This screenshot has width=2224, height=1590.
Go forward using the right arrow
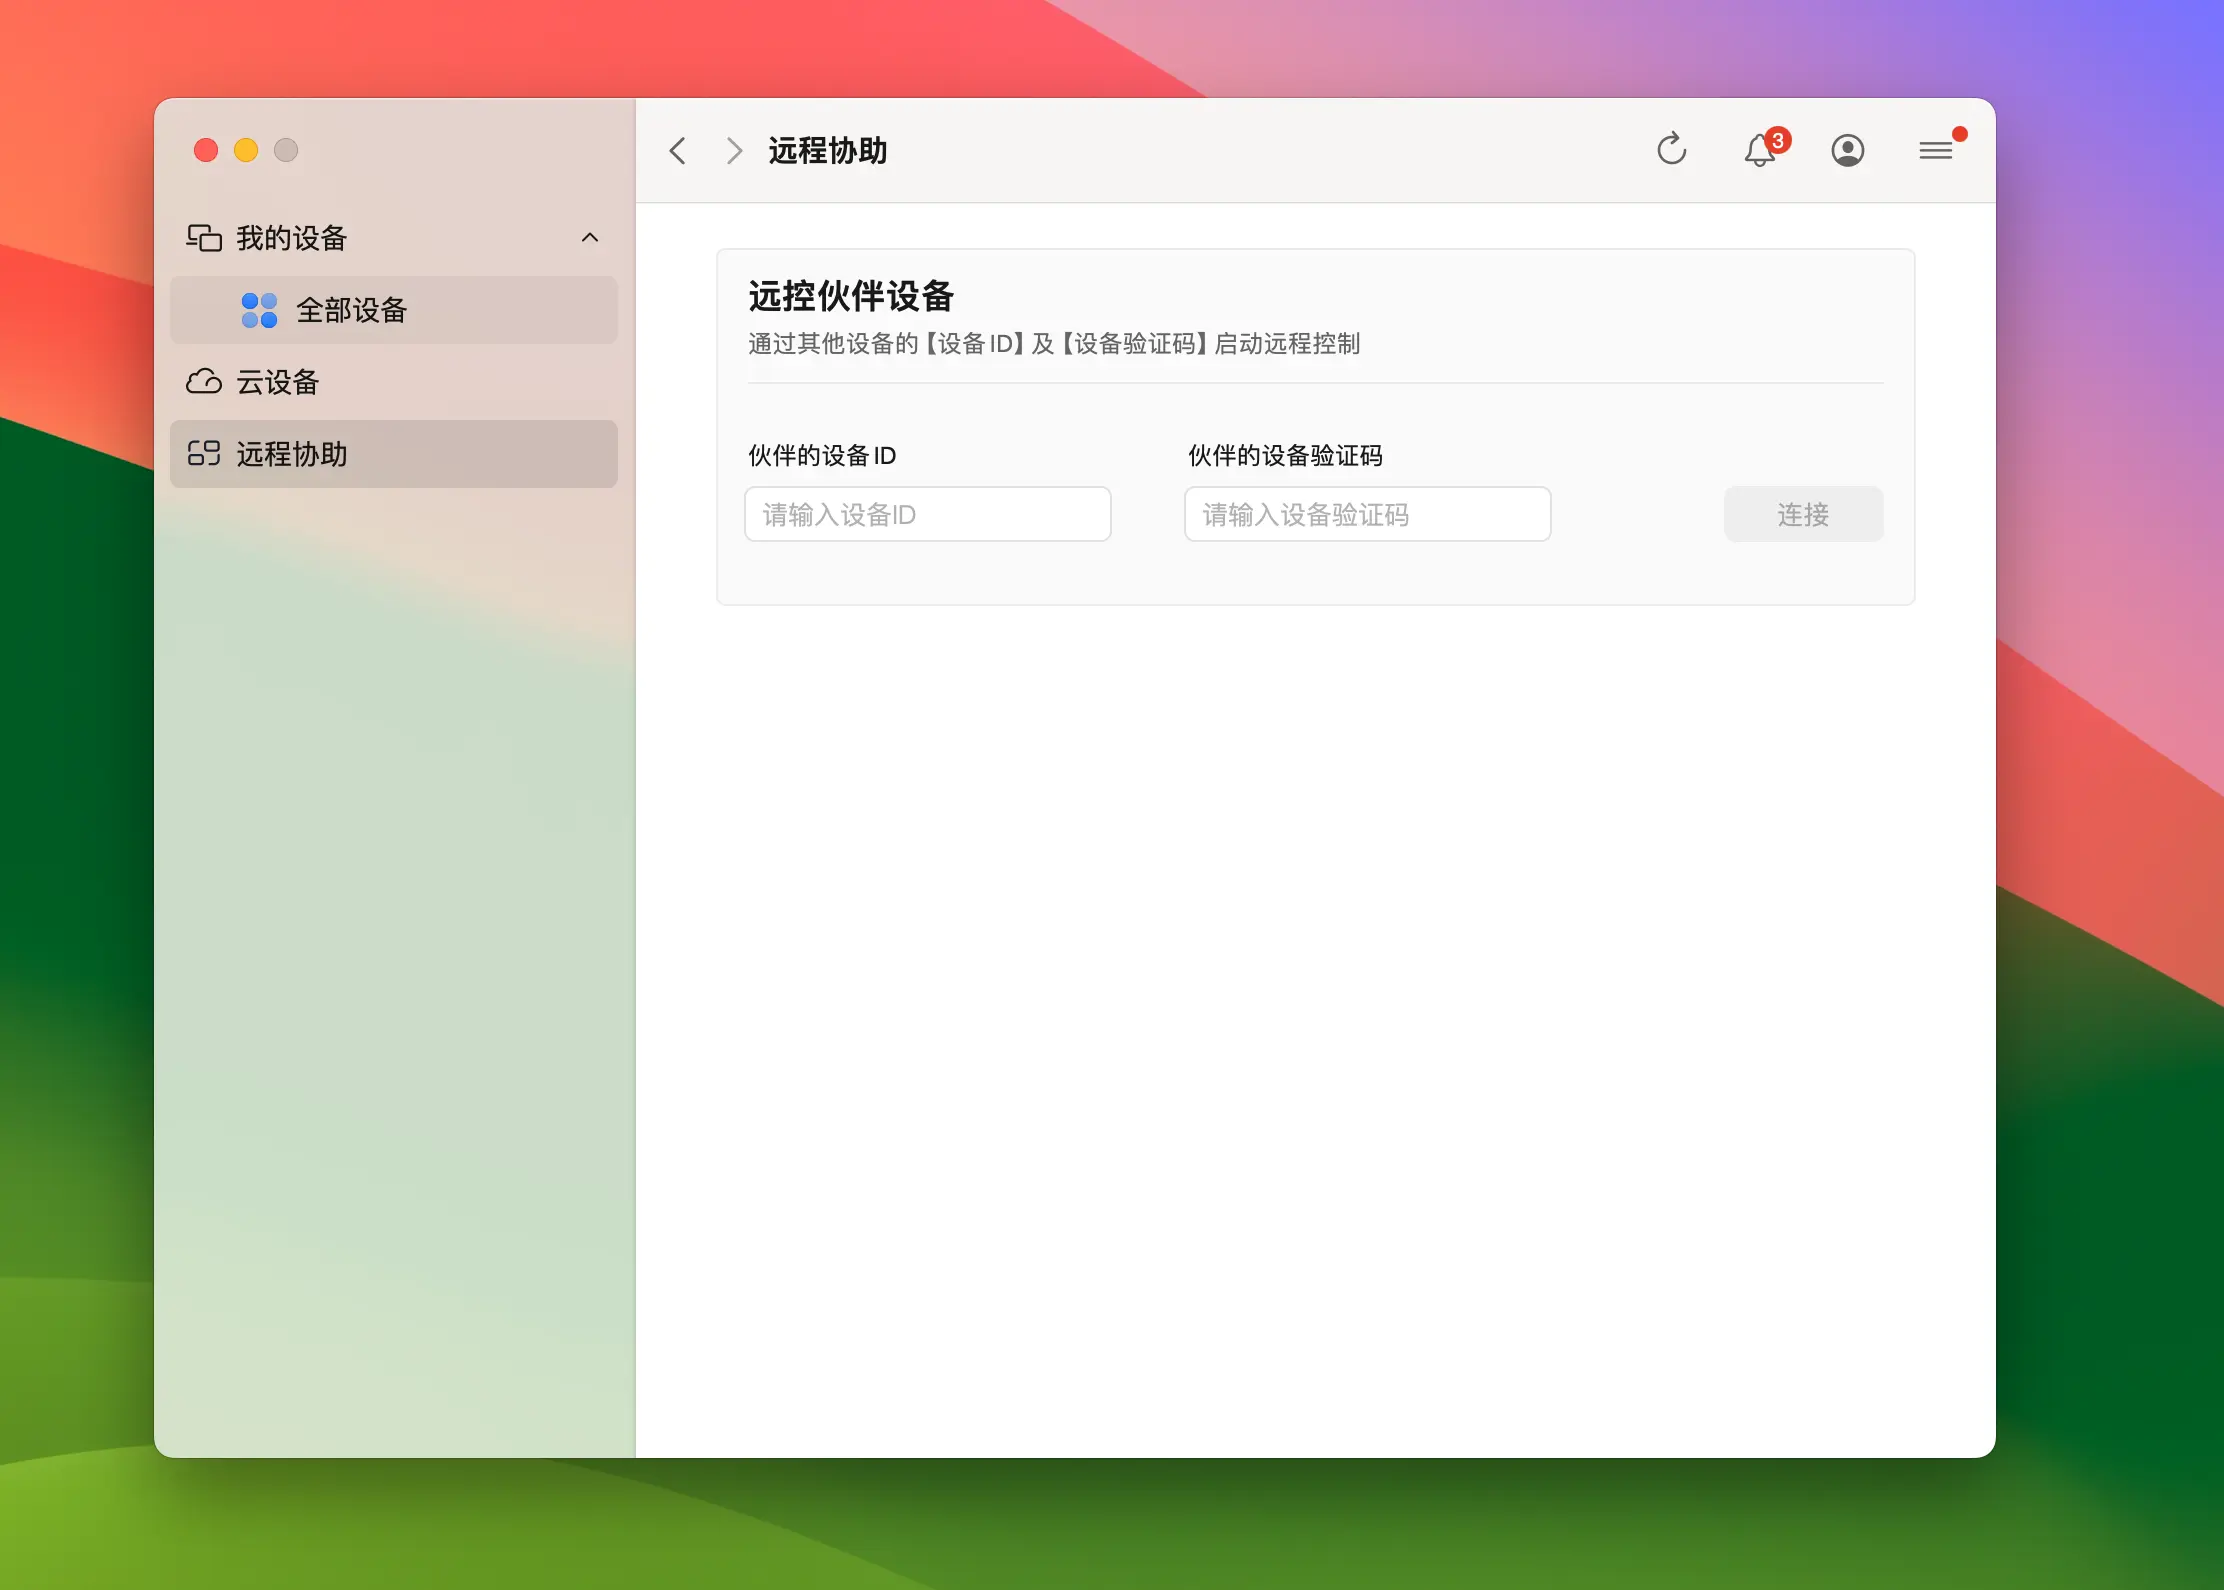pyautogui.click(x=734, y=151)
